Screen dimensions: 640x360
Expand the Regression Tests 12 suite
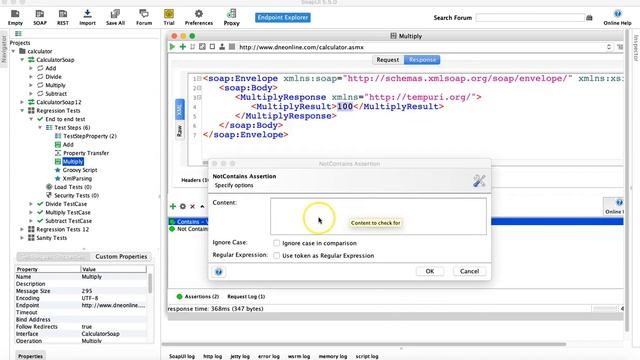pyautogui.click(x=22, y=229)
